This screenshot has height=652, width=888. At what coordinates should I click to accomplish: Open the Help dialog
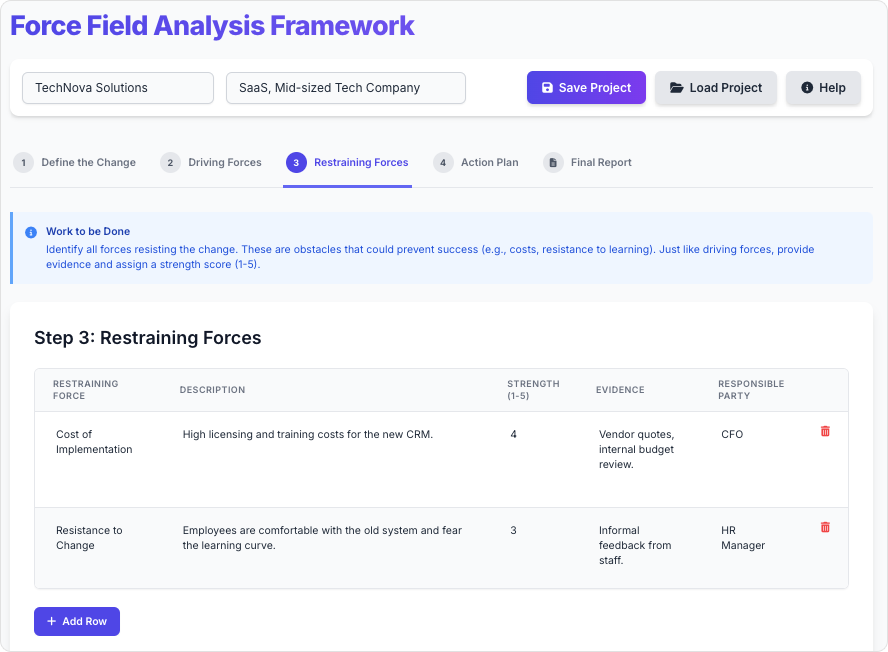click(823, 88)
